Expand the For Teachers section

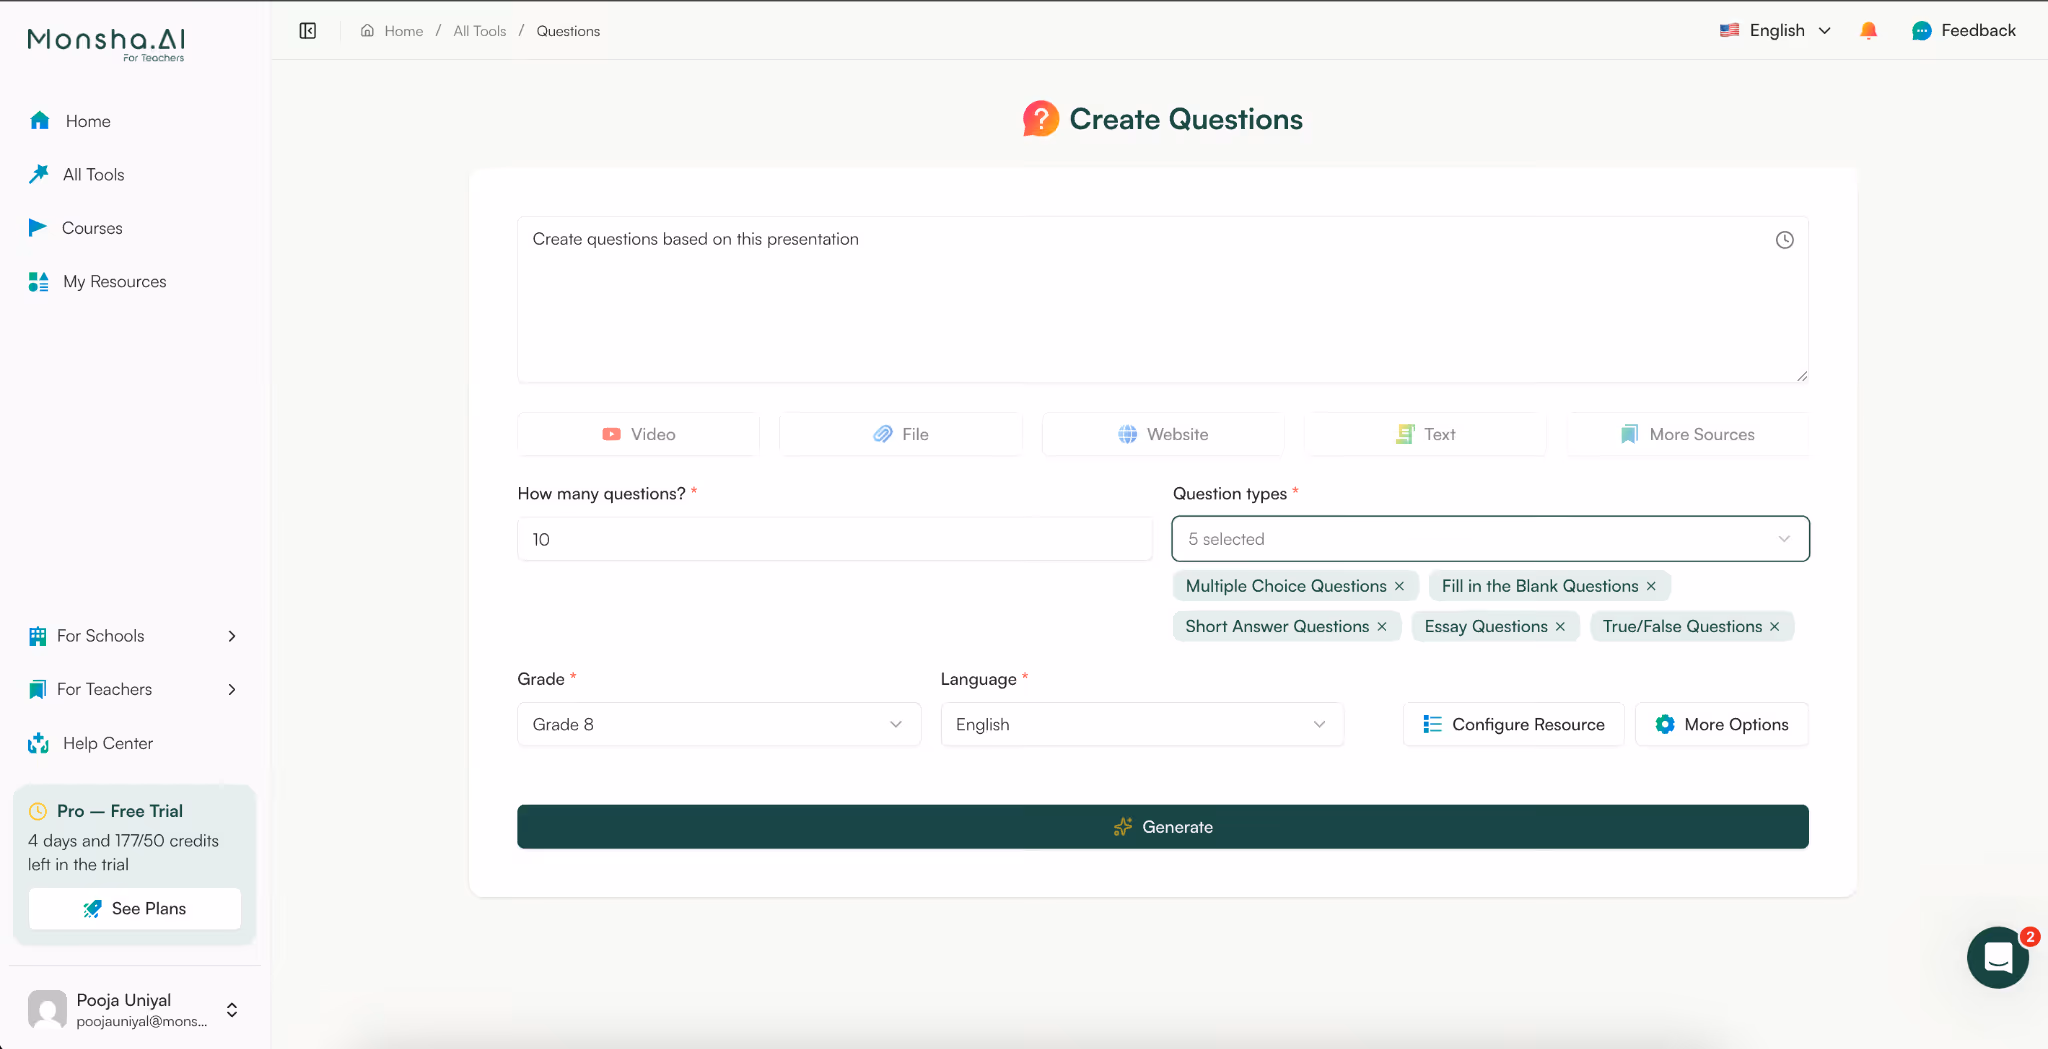232,689
